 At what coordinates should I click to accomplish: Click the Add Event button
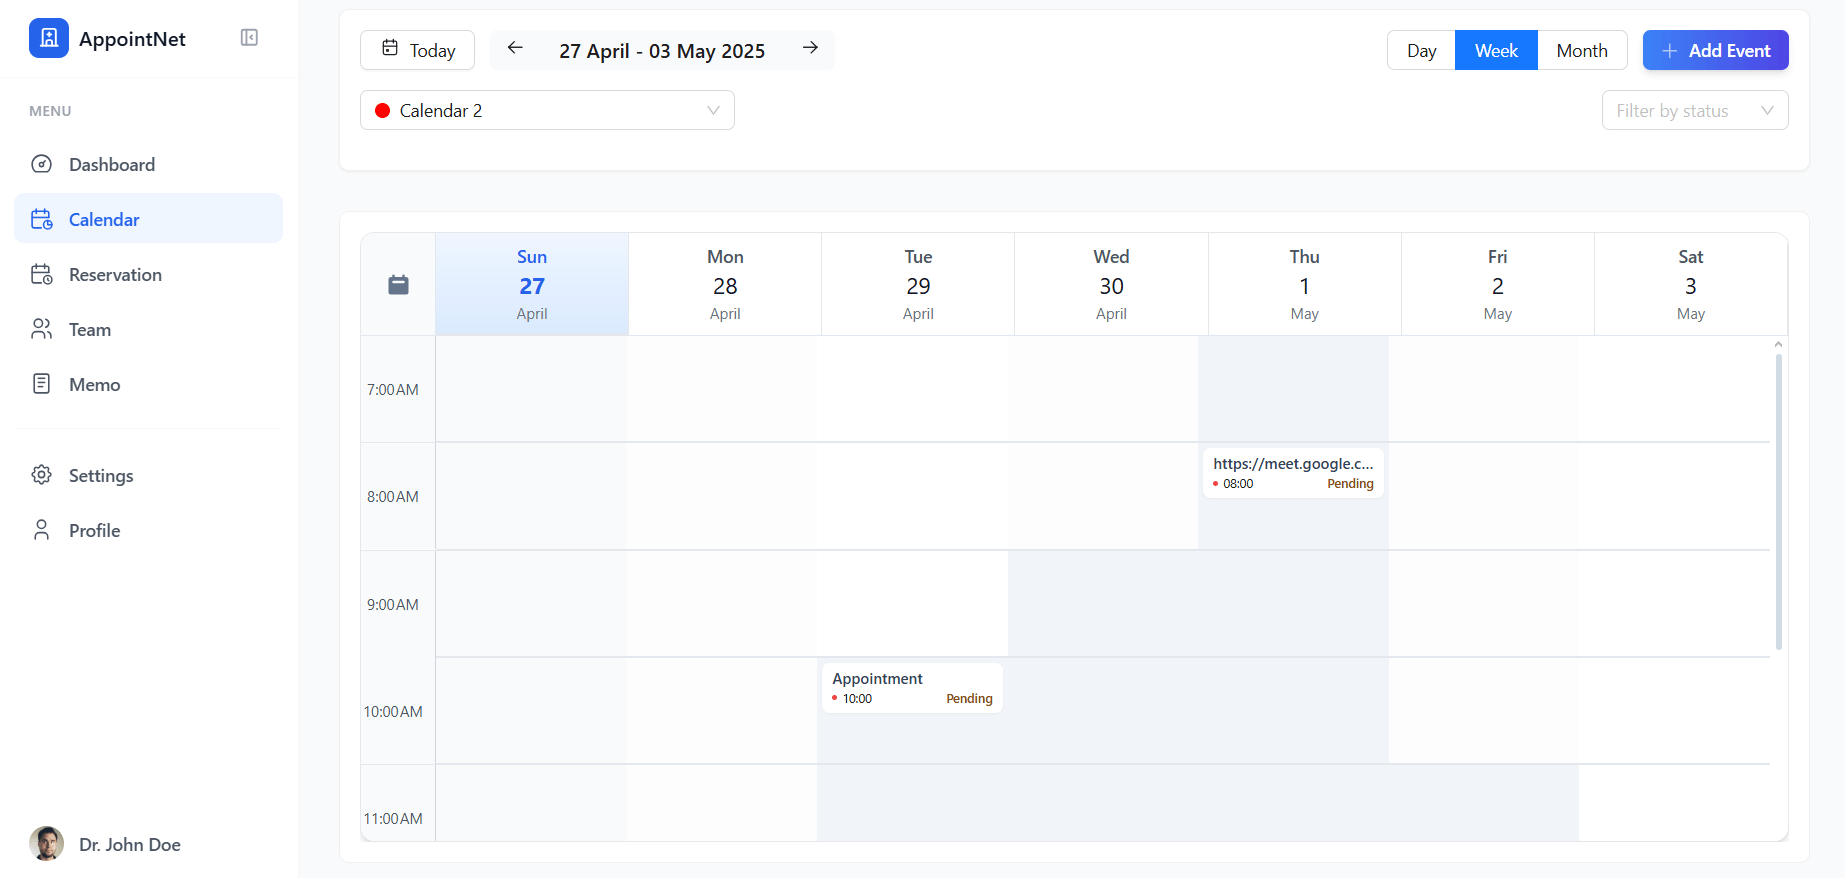[1715, 51]
